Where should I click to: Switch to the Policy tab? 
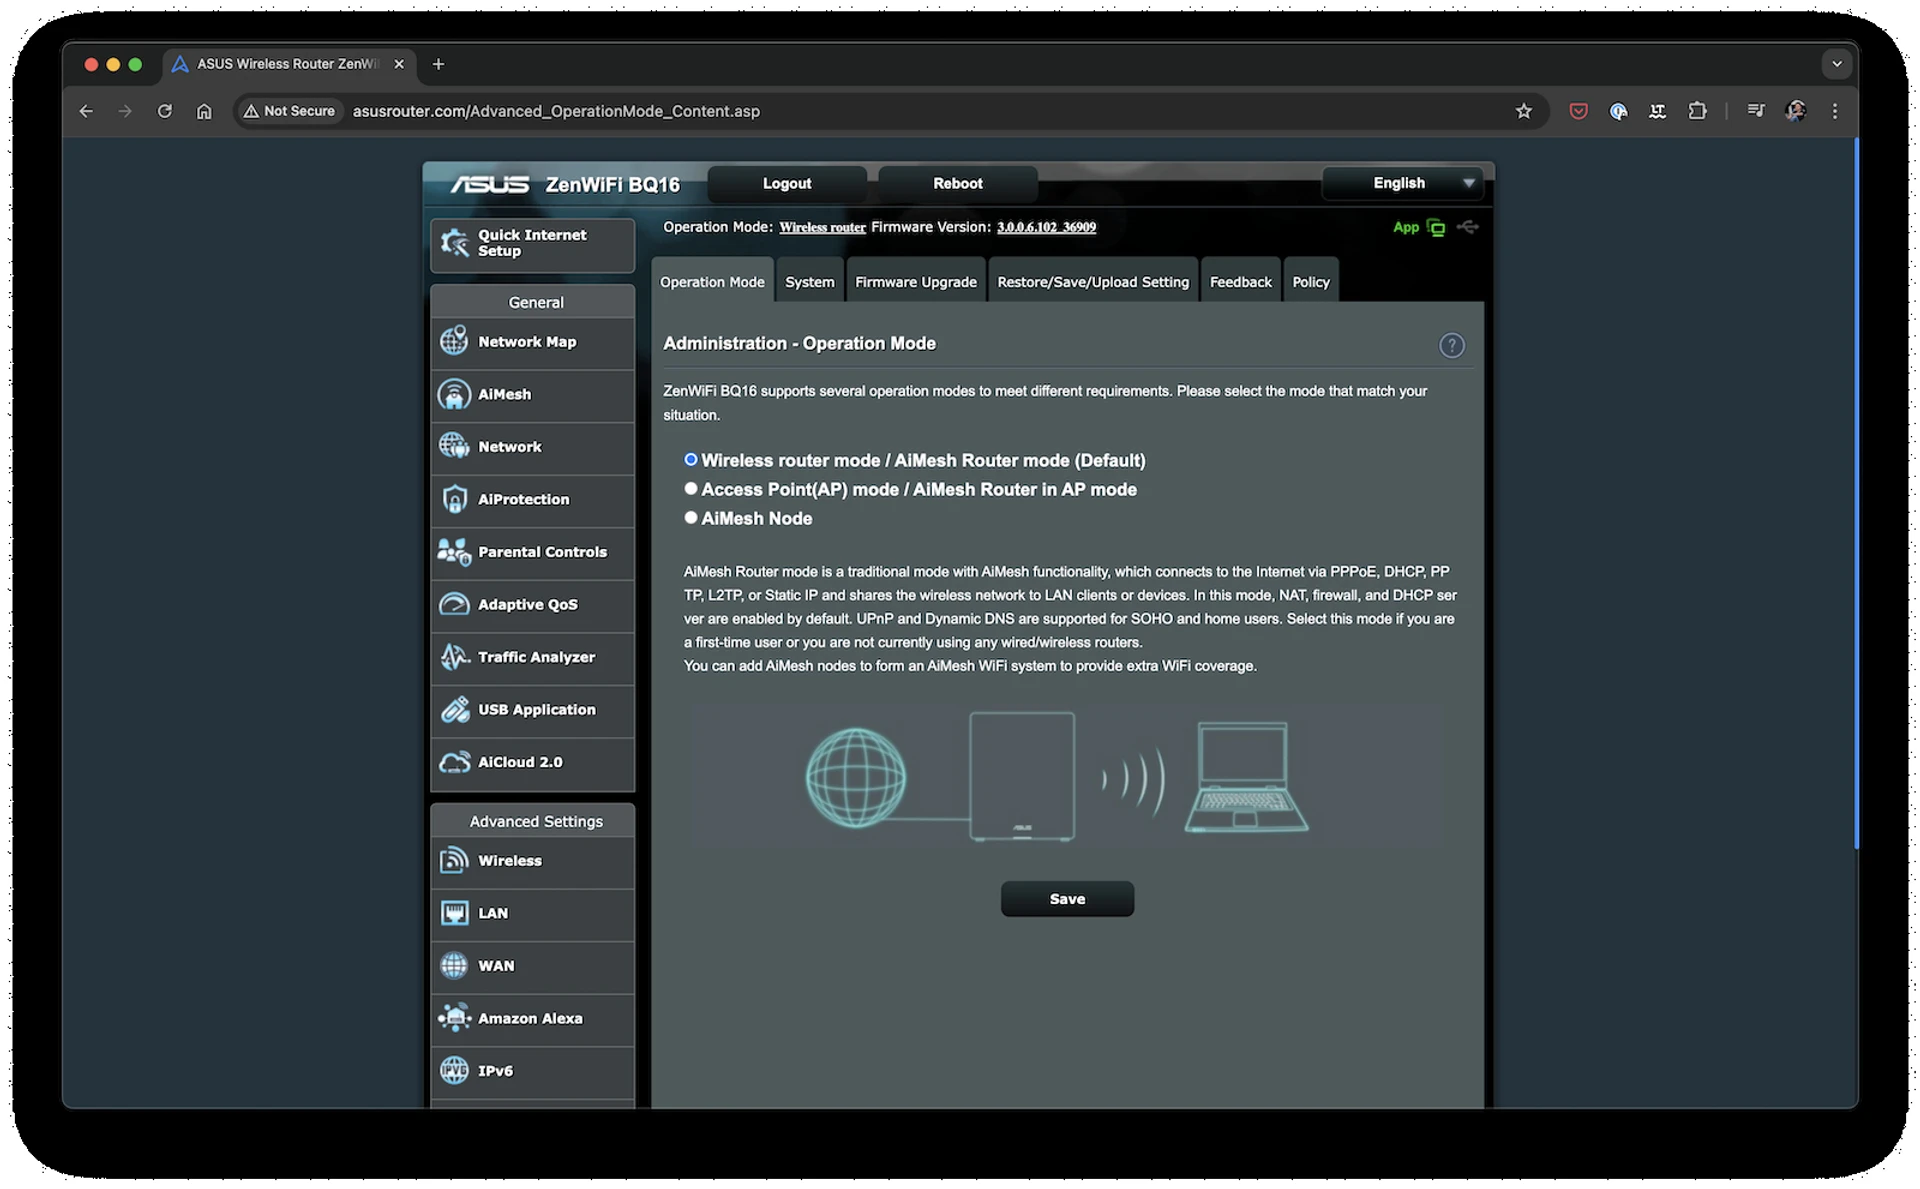coord(1310,281)
